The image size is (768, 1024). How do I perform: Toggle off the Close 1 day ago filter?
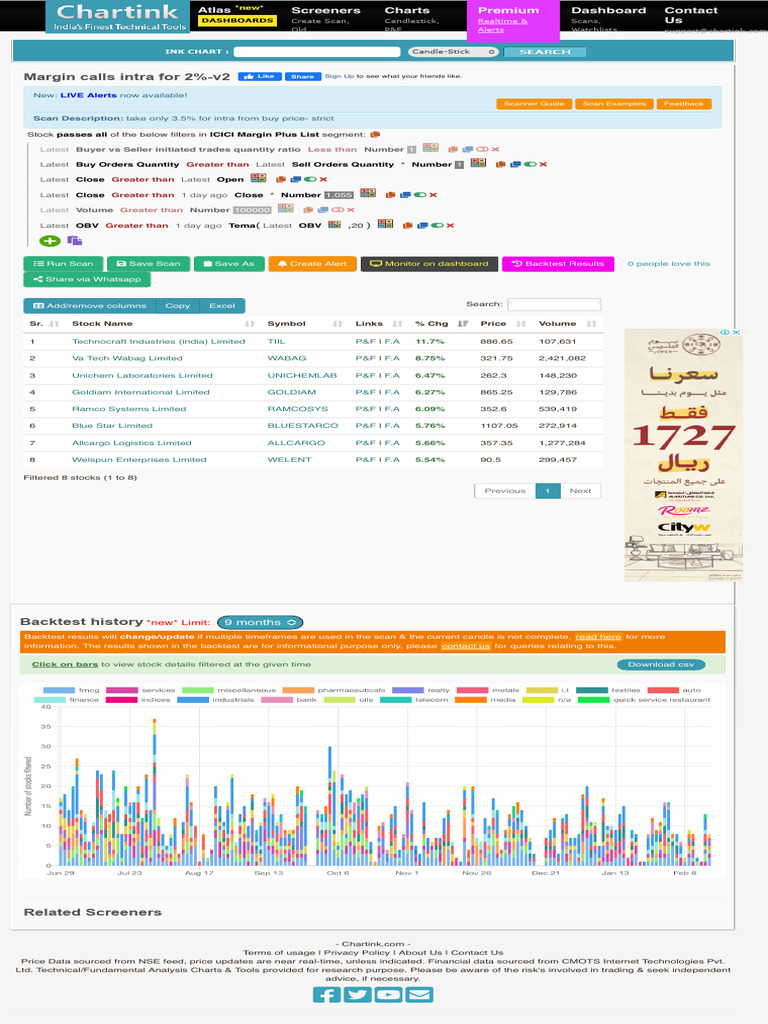point(420,195)
